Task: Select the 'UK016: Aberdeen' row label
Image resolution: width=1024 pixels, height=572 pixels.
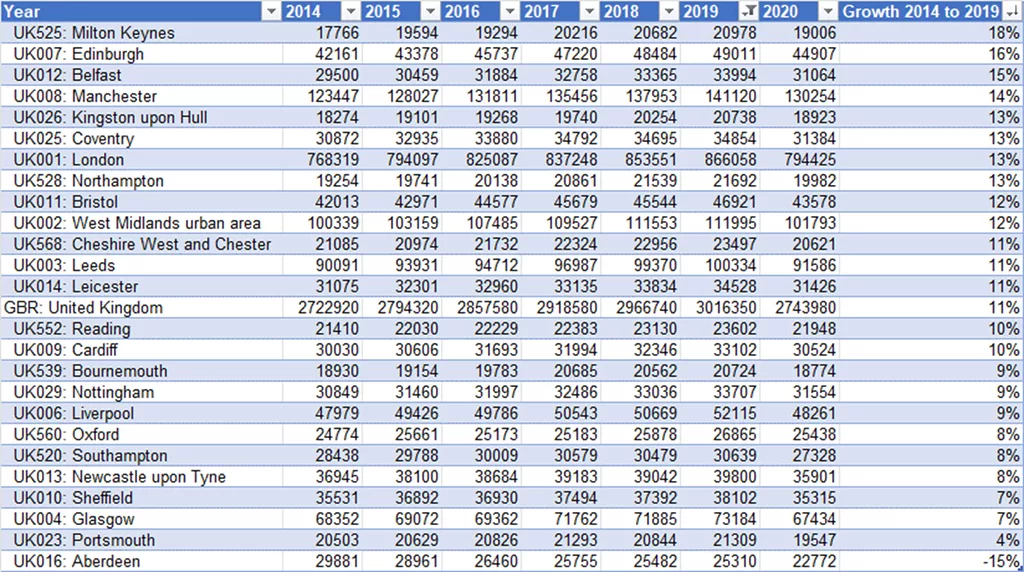Action: [76, 562]
